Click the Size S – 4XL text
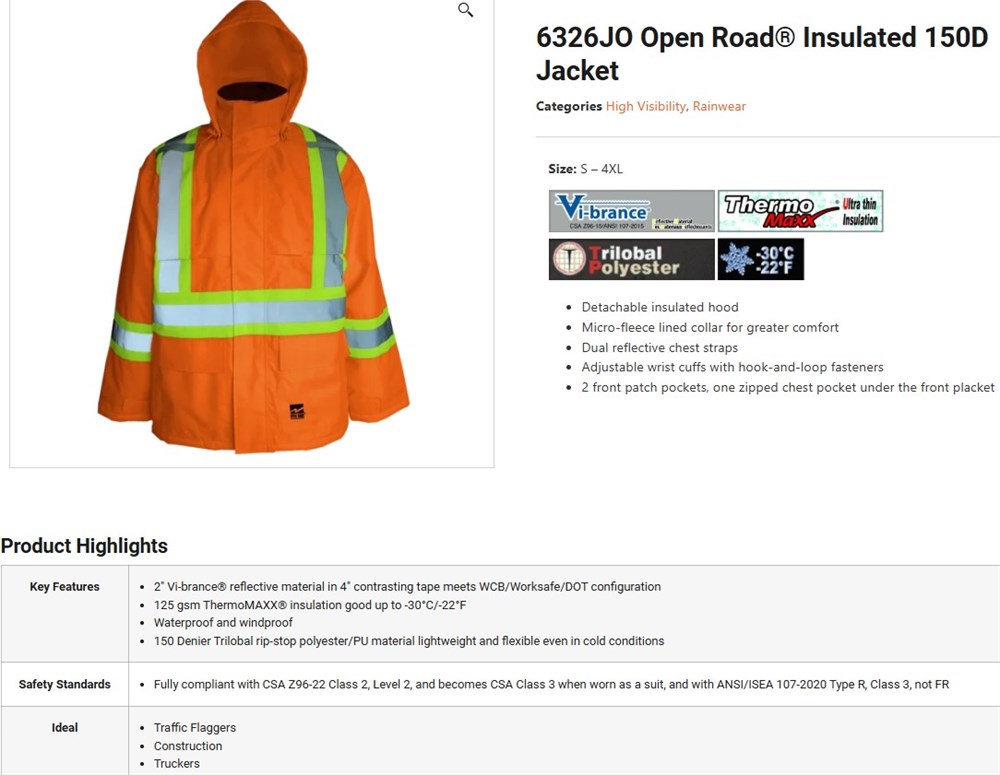1000x775 pixels. click(x=585, y=169)
